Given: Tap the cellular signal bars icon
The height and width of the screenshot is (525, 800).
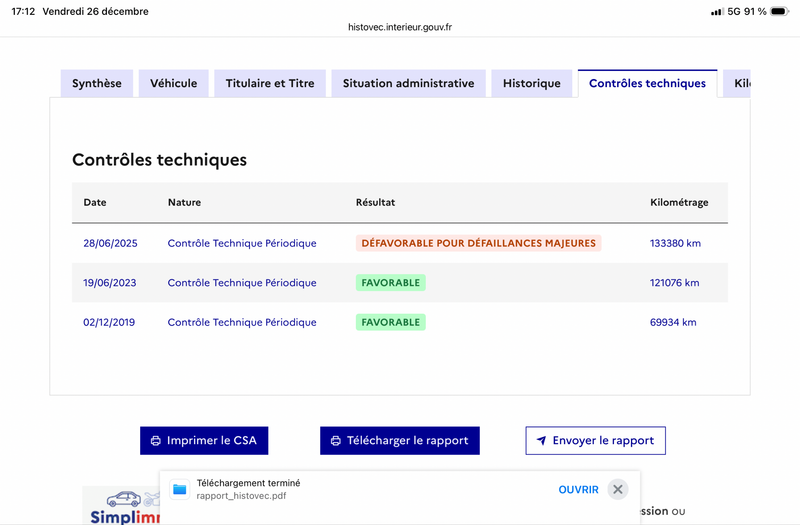Looking at the screenshot, I should point(716,12).
